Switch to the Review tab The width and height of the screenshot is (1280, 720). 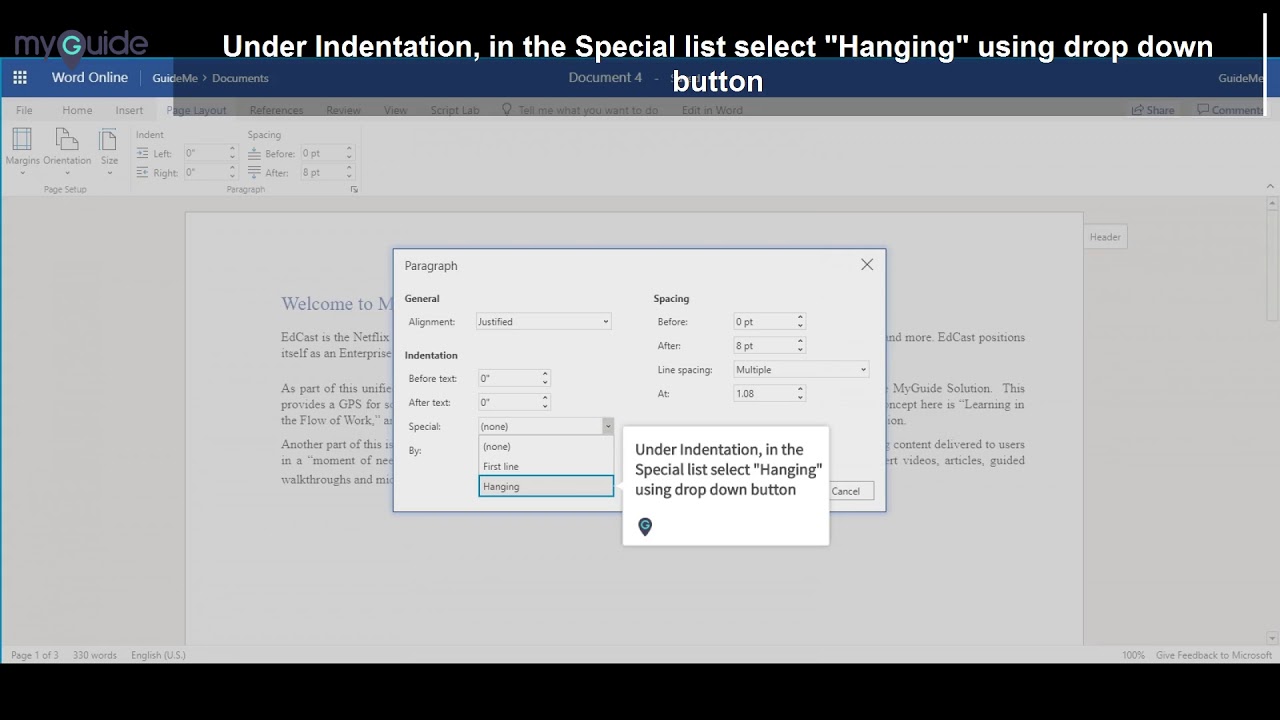(343, 110)
